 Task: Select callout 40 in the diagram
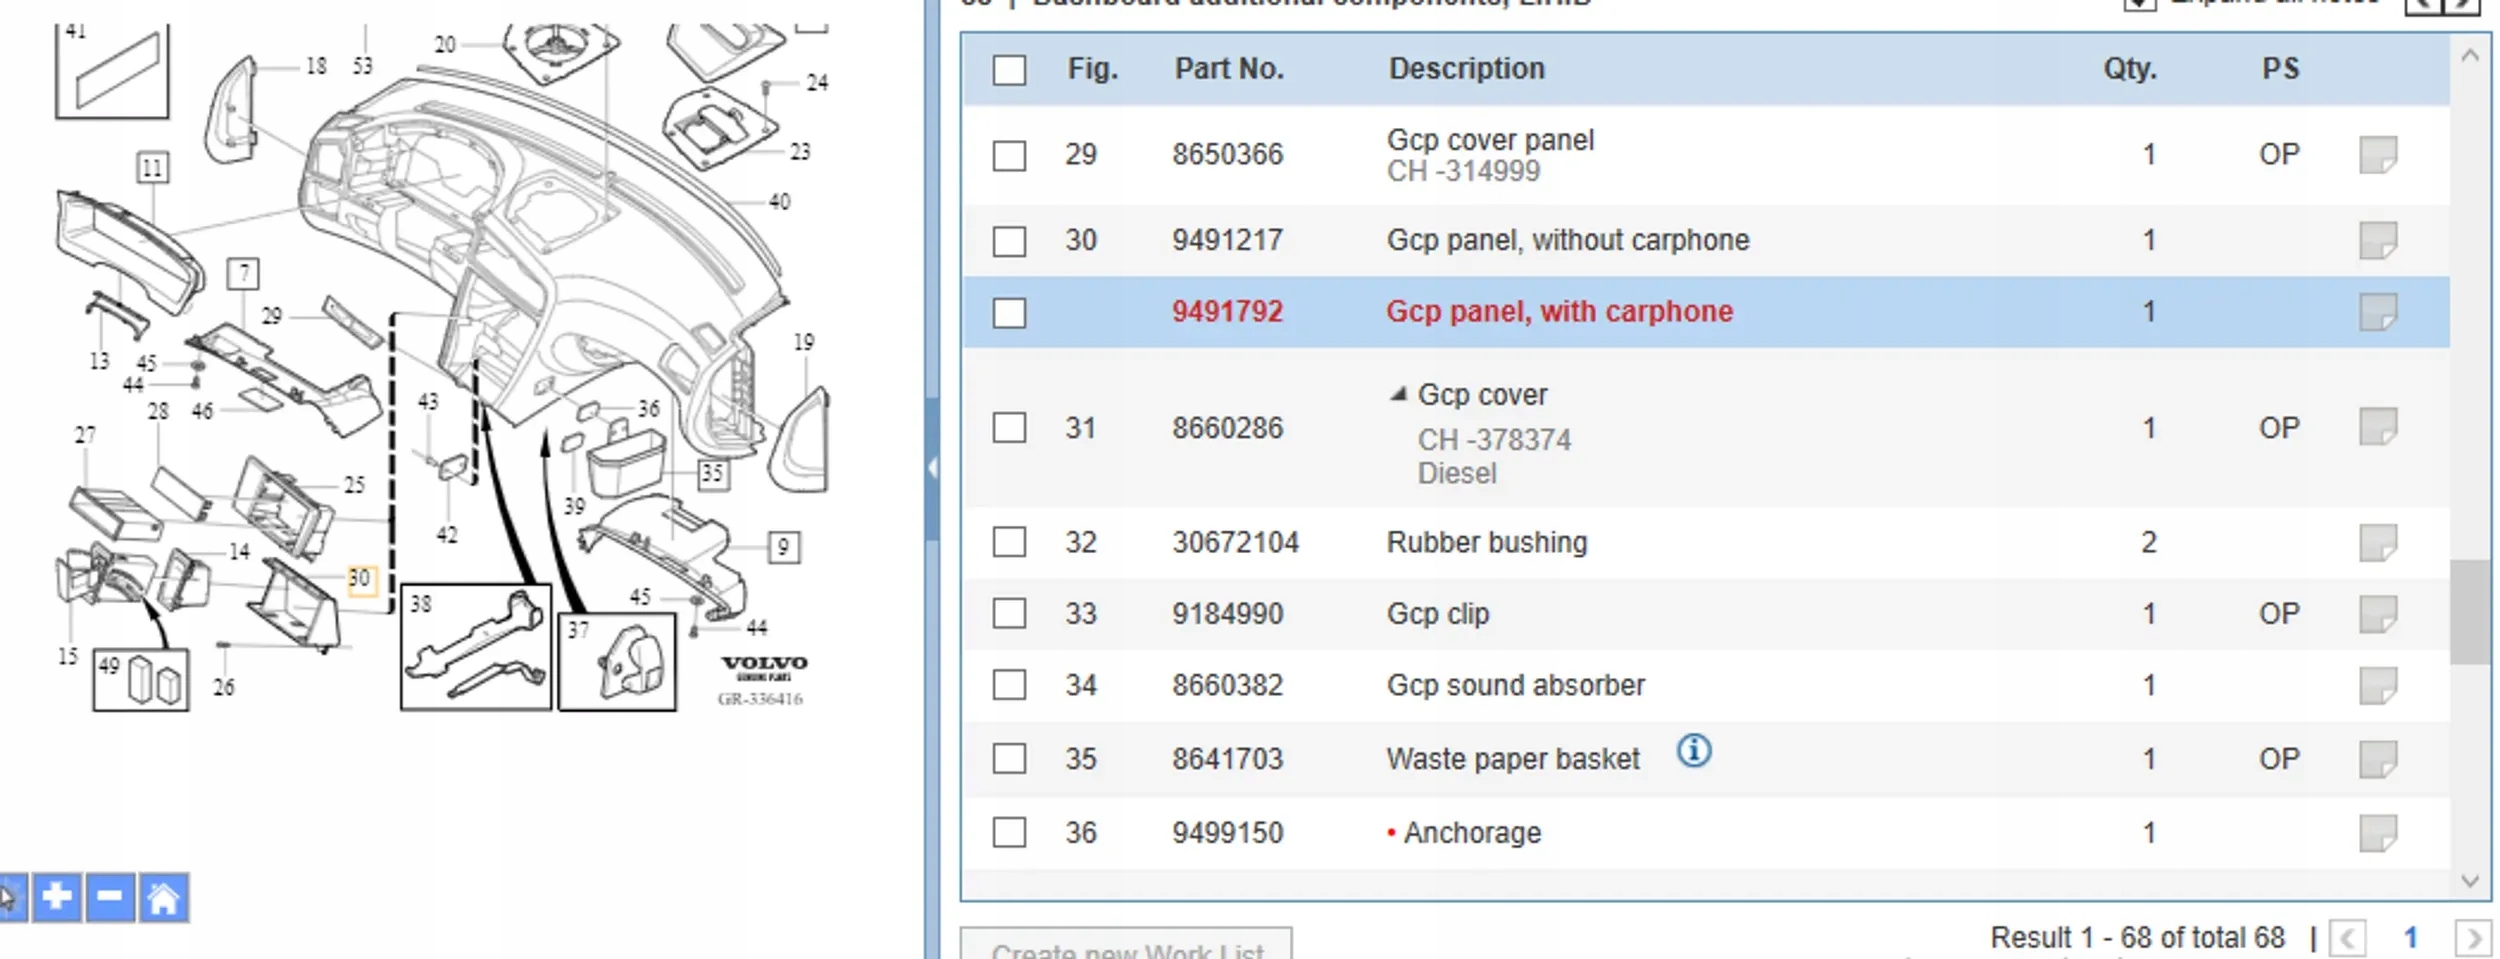coord(780,202)
